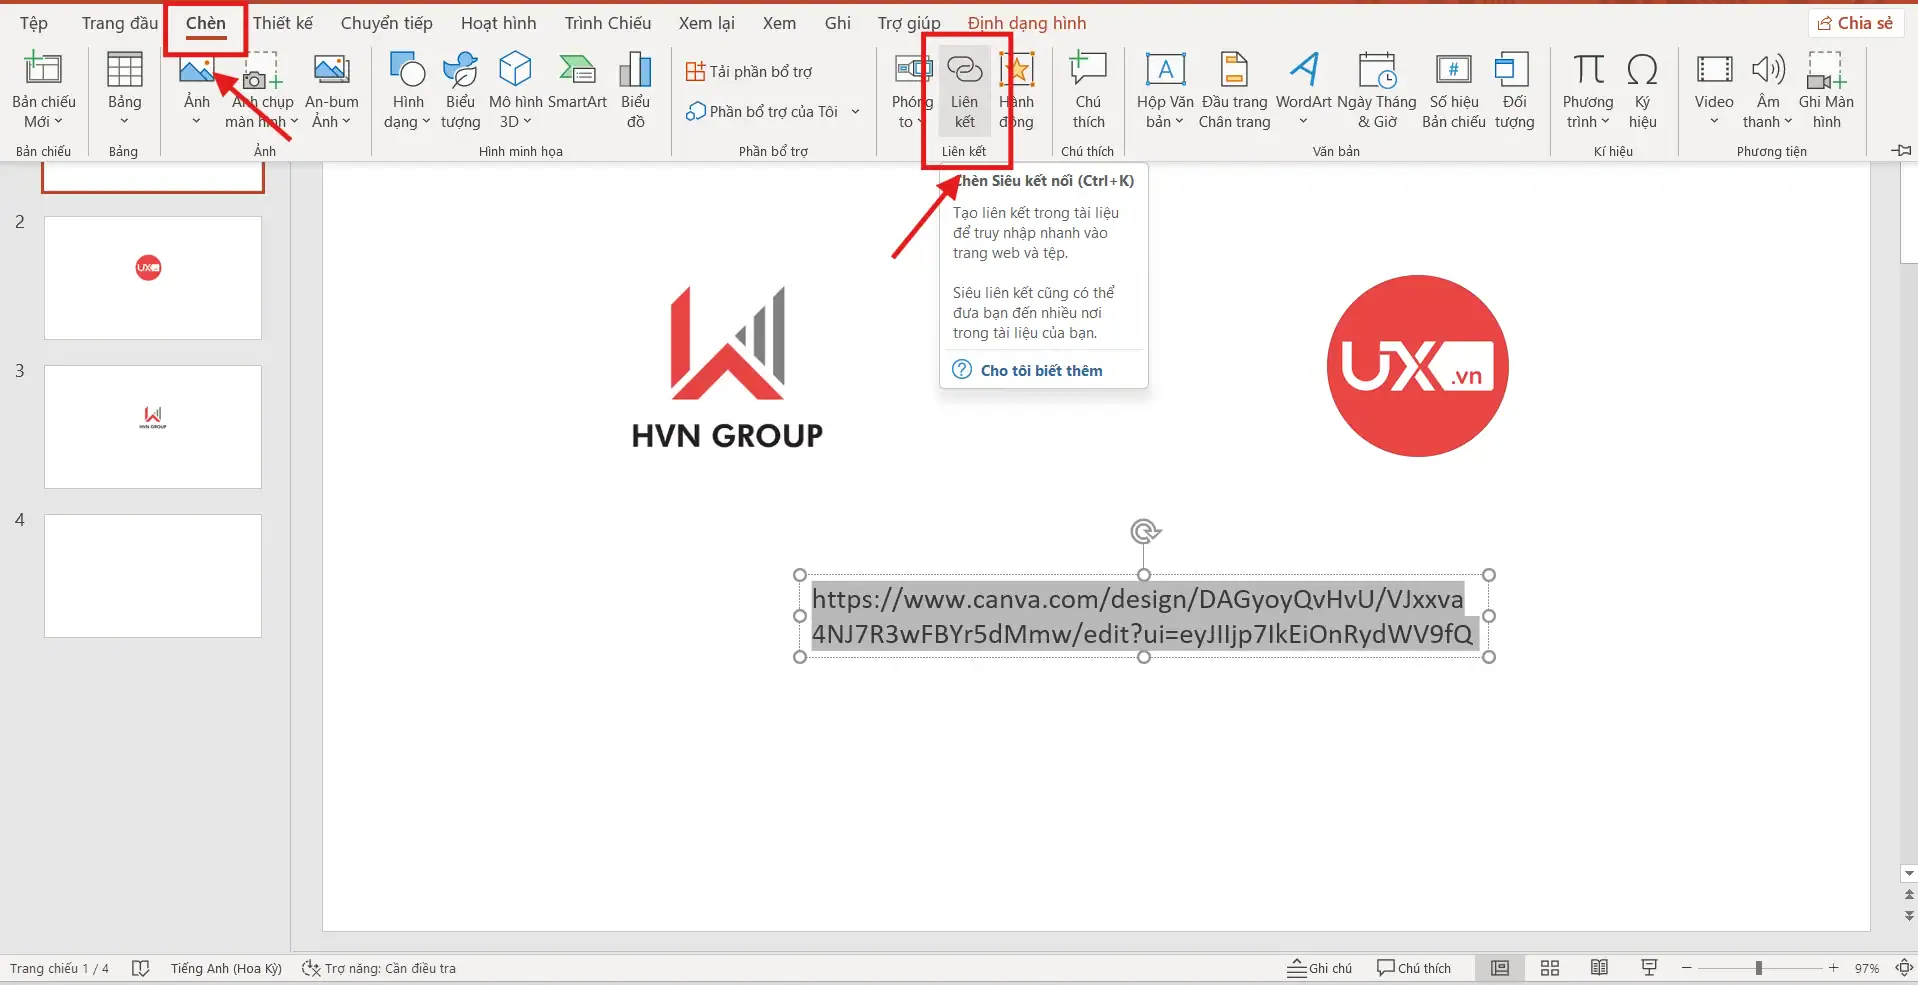Screen dimensions: 1918x985
Task: Insert a Phương trình (equation)
Action: click(x=1587, y=90)
